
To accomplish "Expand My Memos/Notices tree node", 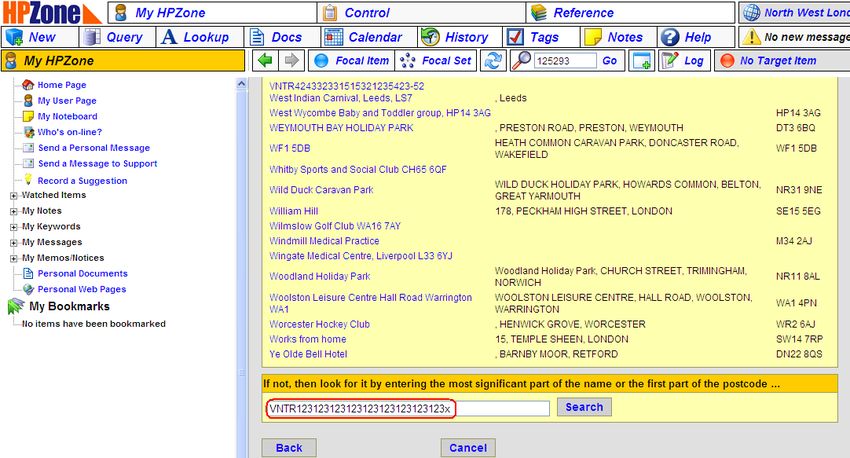I will [x=14, y=259].
